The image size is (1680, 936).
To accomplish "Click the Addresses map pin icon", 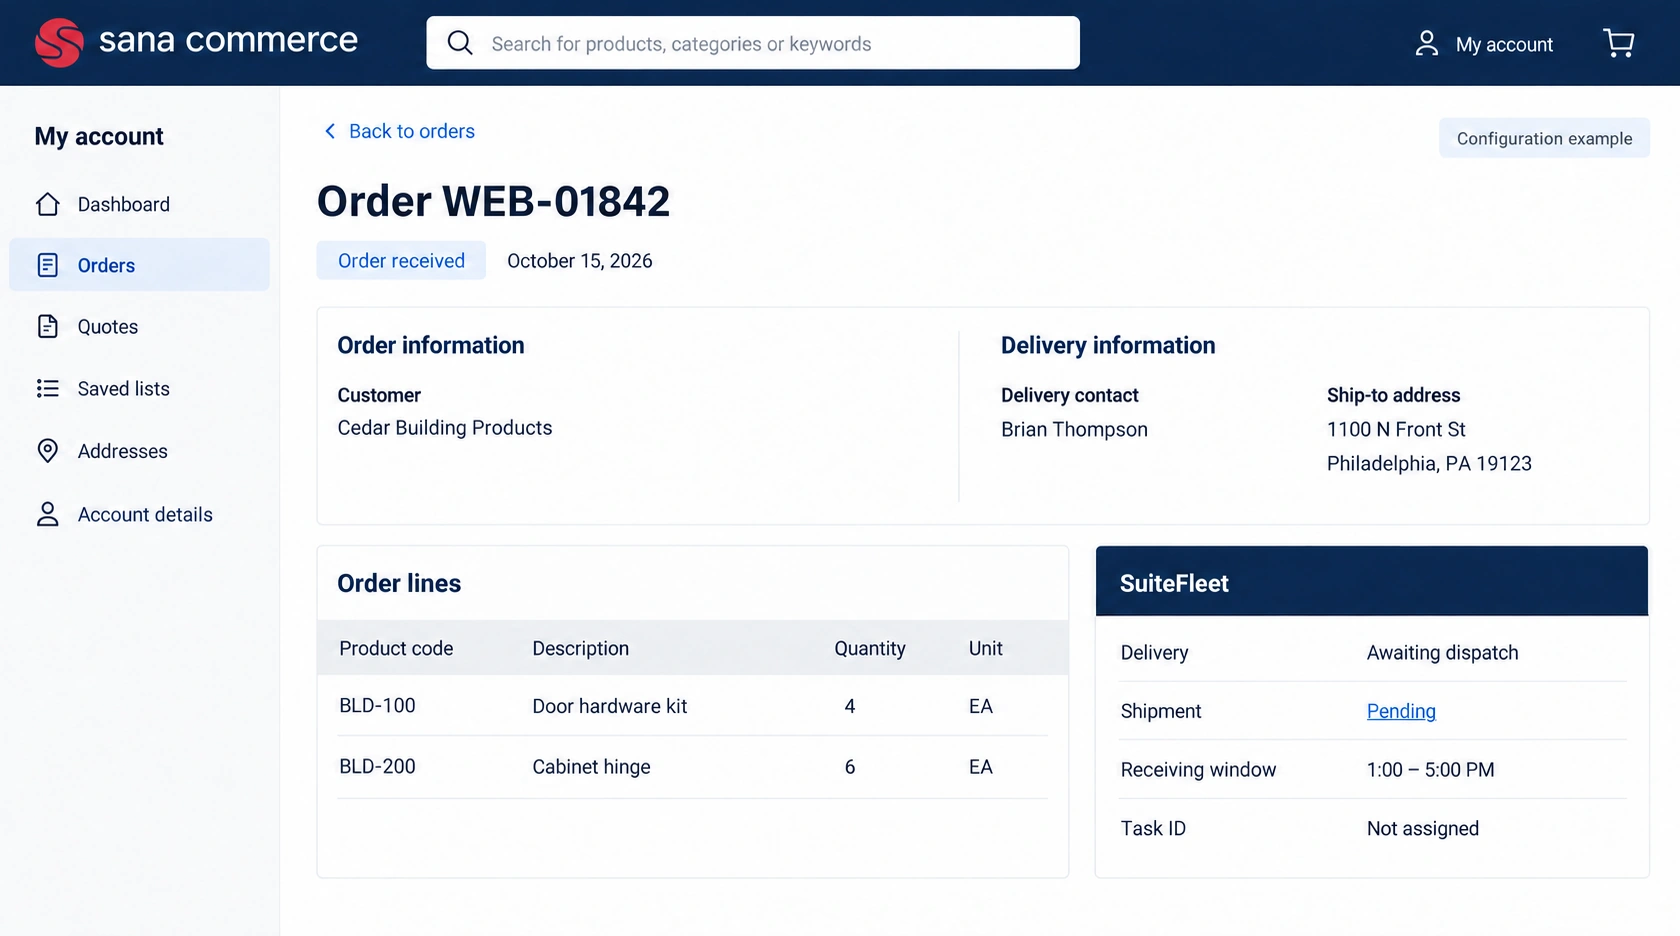I will click(48, 451).
